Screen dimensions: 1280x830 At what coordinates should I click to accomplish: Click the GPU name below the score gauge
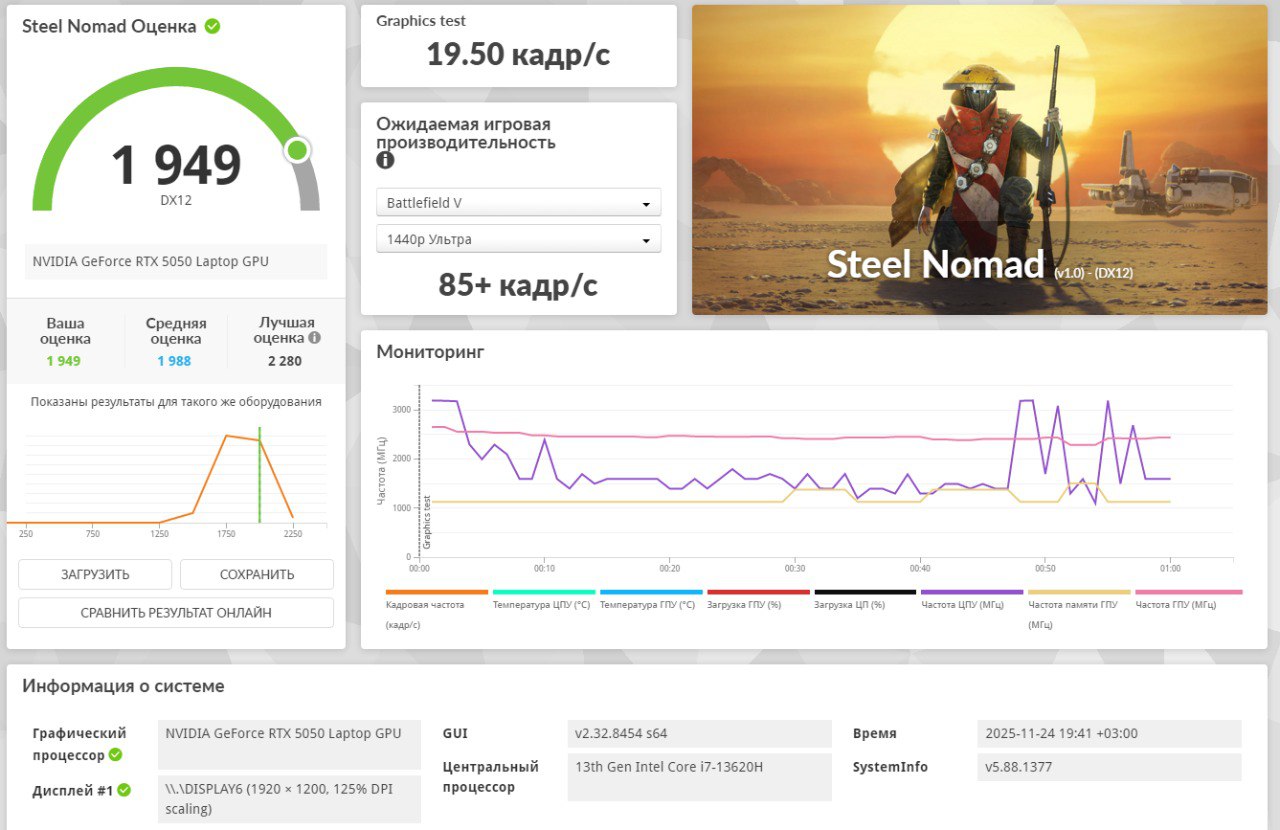click(176, 262)
